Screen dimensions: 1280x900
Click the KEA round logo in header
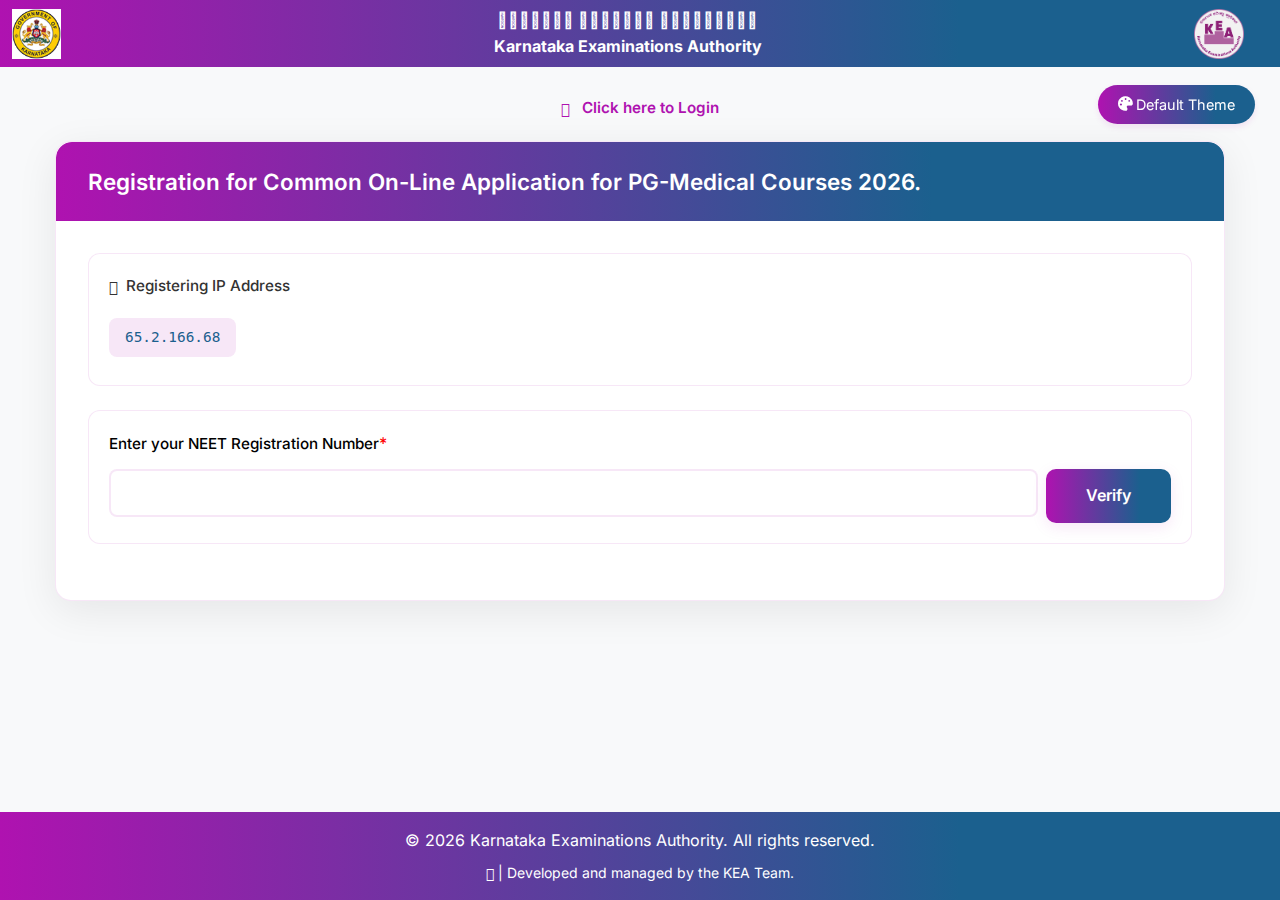(x=1218, y=34)
